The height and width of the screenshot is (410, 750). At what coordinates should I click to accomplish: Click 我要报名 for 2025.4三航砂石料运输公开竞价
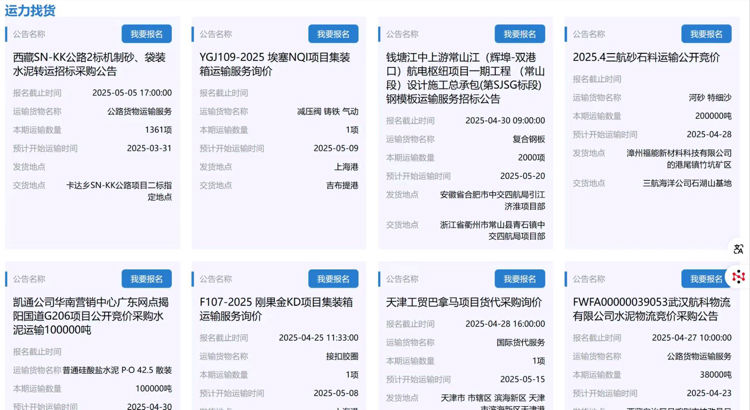[706, 34]
